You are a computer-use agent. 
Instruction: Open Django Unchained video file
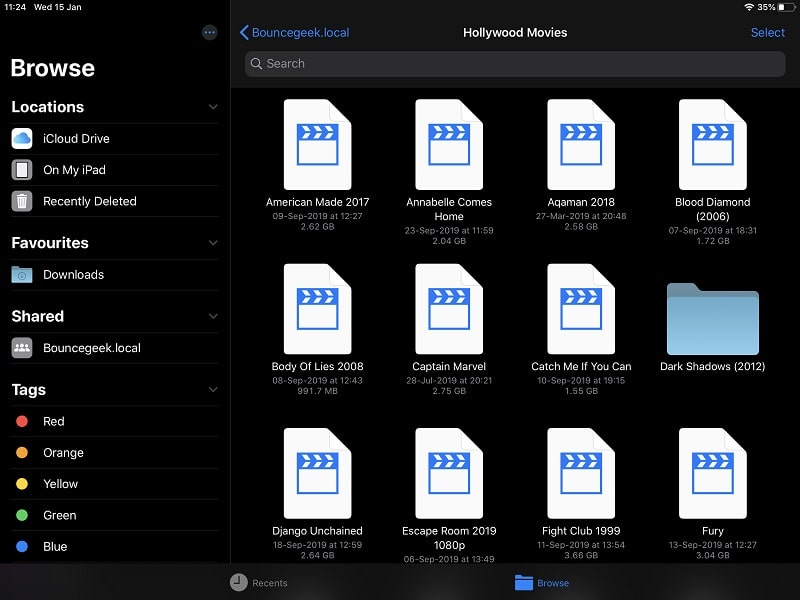point(317,473)
